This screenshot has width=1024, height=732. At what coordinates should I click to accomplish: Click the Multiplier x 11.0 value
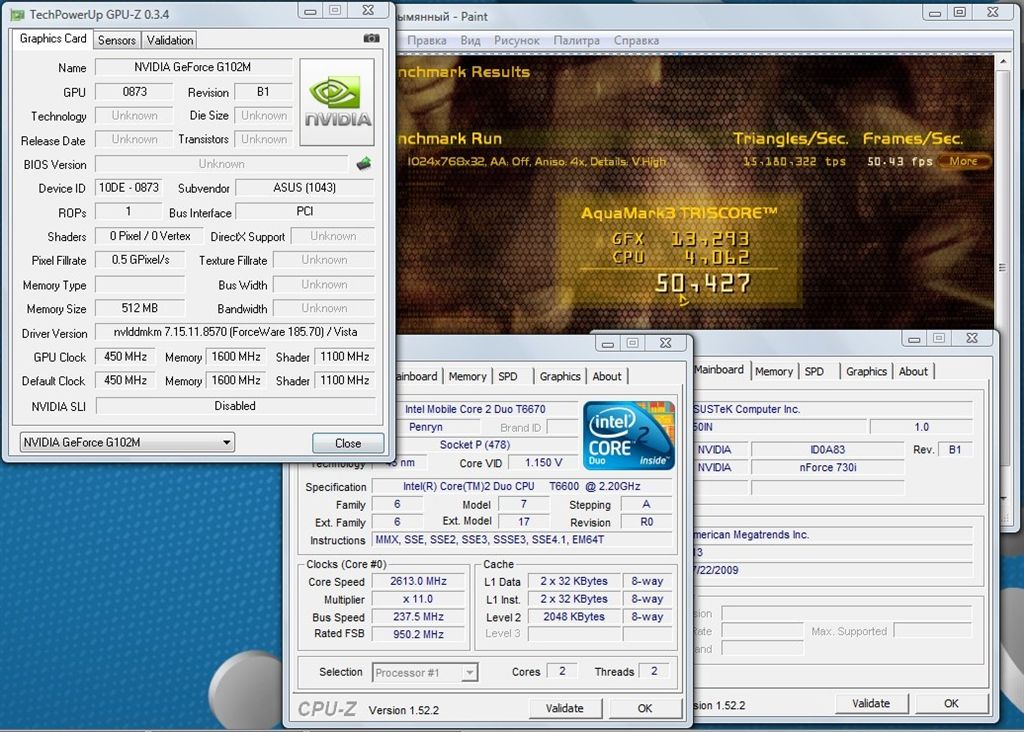418,599
